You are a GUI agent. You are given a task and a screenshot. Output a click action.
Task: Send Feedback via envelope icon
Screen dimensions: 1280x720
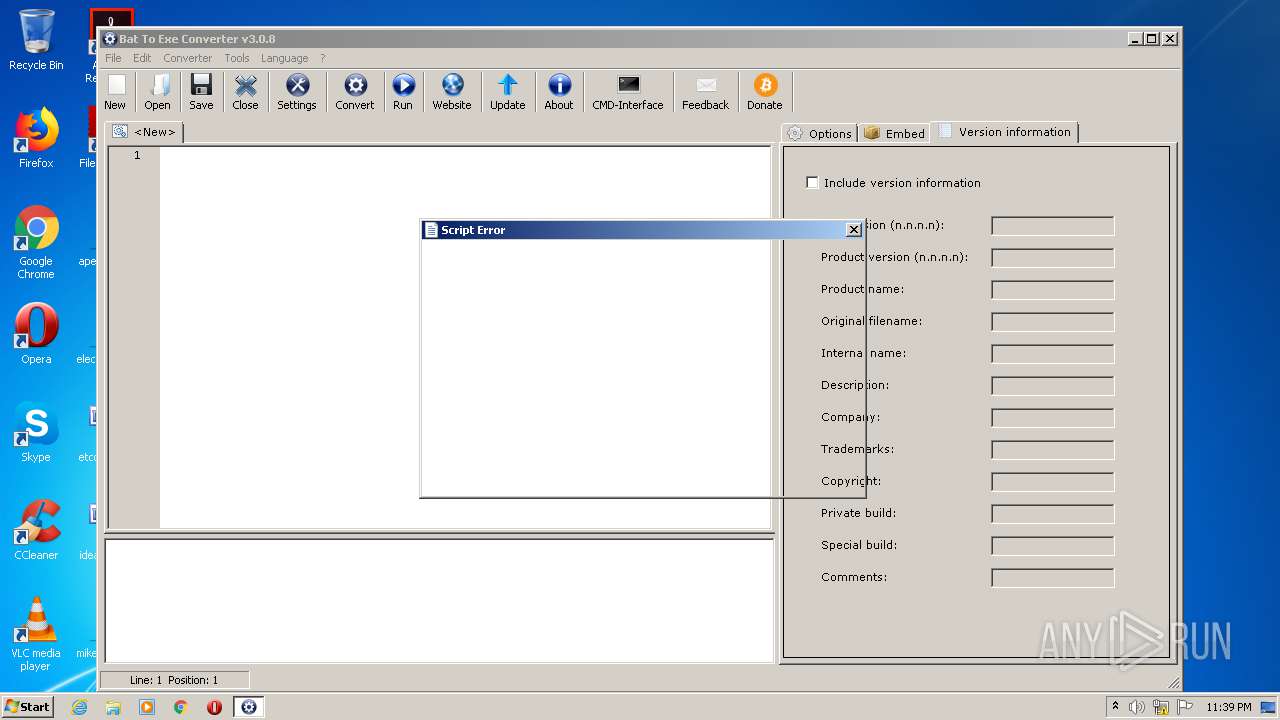[x=706, y=92]
